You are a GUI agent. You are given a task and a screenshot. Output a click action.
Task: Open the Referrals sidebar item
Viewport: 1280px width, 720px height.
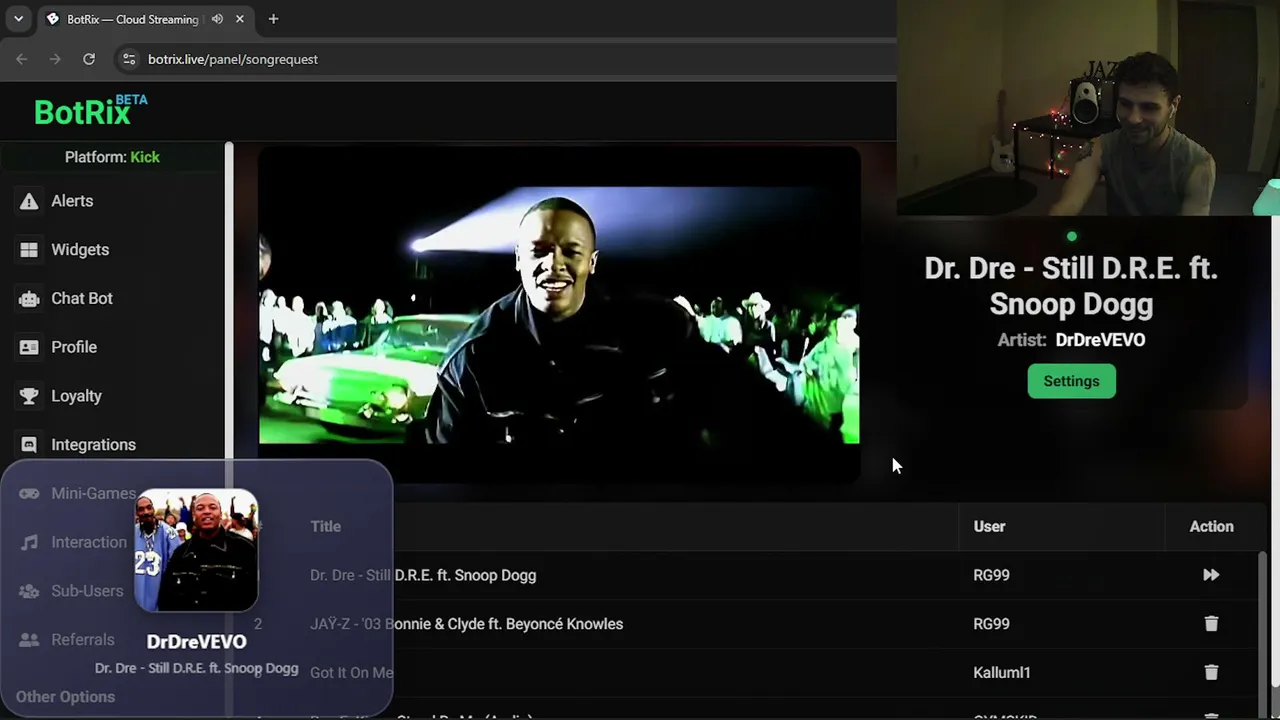point(68,640)
